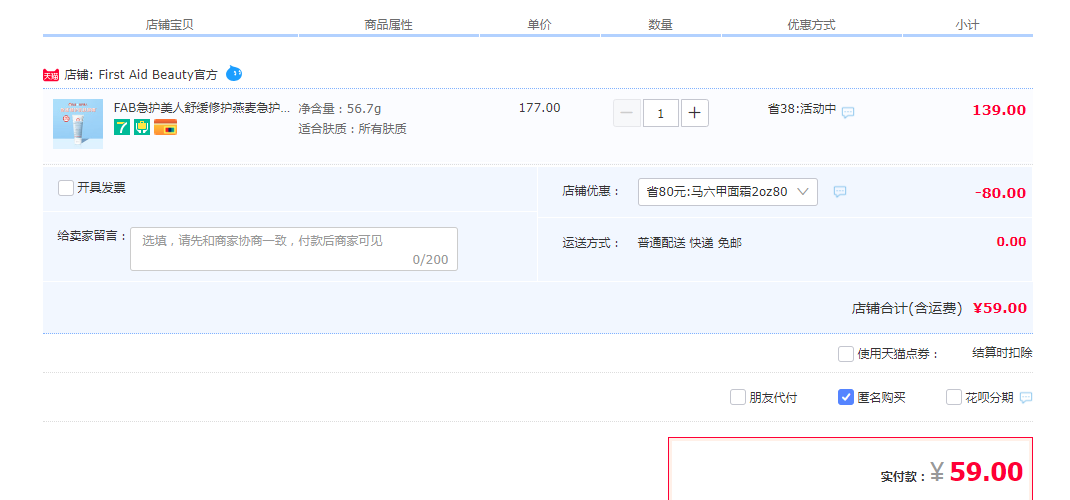The width and height of the screenshot is (1070, 500).
Task: Click the 0.00 shipping fee amount
Action: (x=1011, y=241)
